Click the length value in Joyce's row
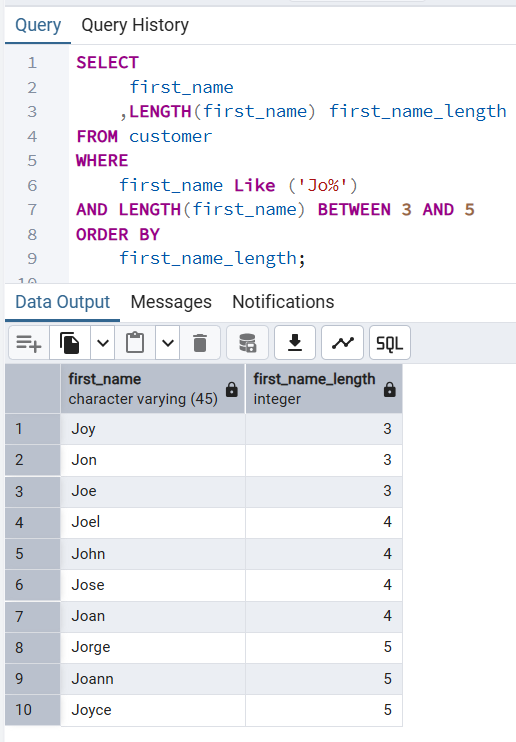The width and height of the screenshot is (516, 742). 324,710
